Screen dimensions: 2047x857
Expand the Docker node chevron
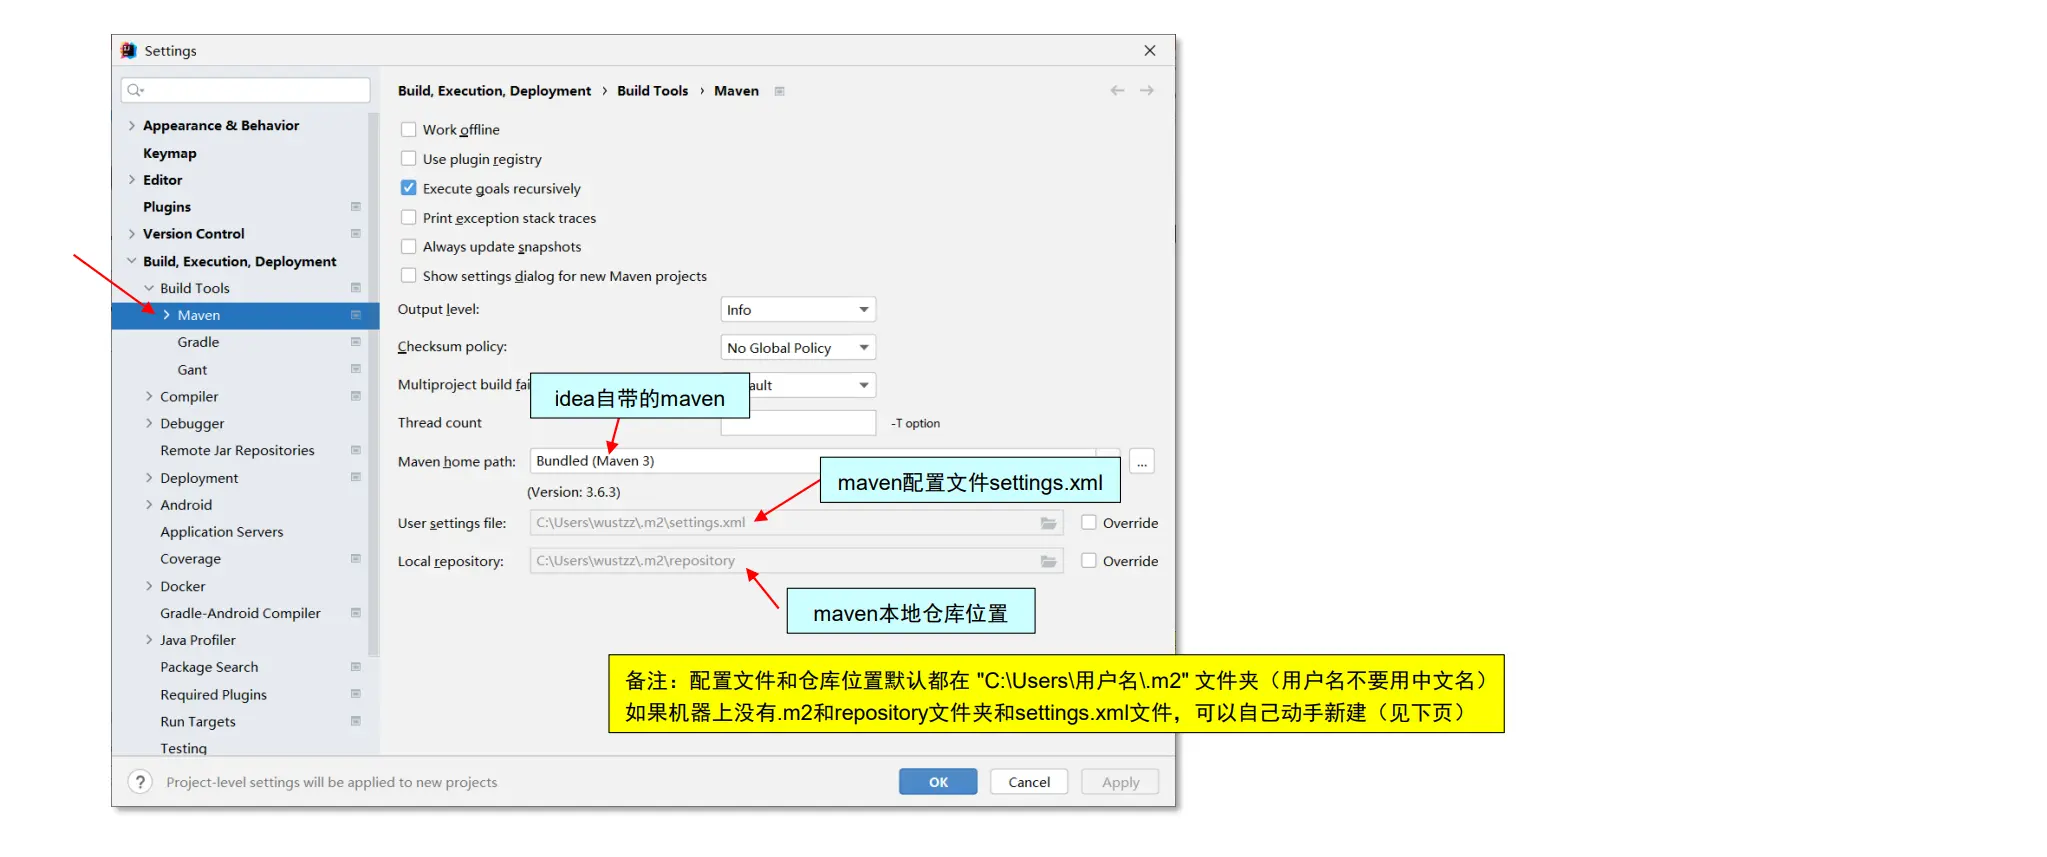pos(149,586)
